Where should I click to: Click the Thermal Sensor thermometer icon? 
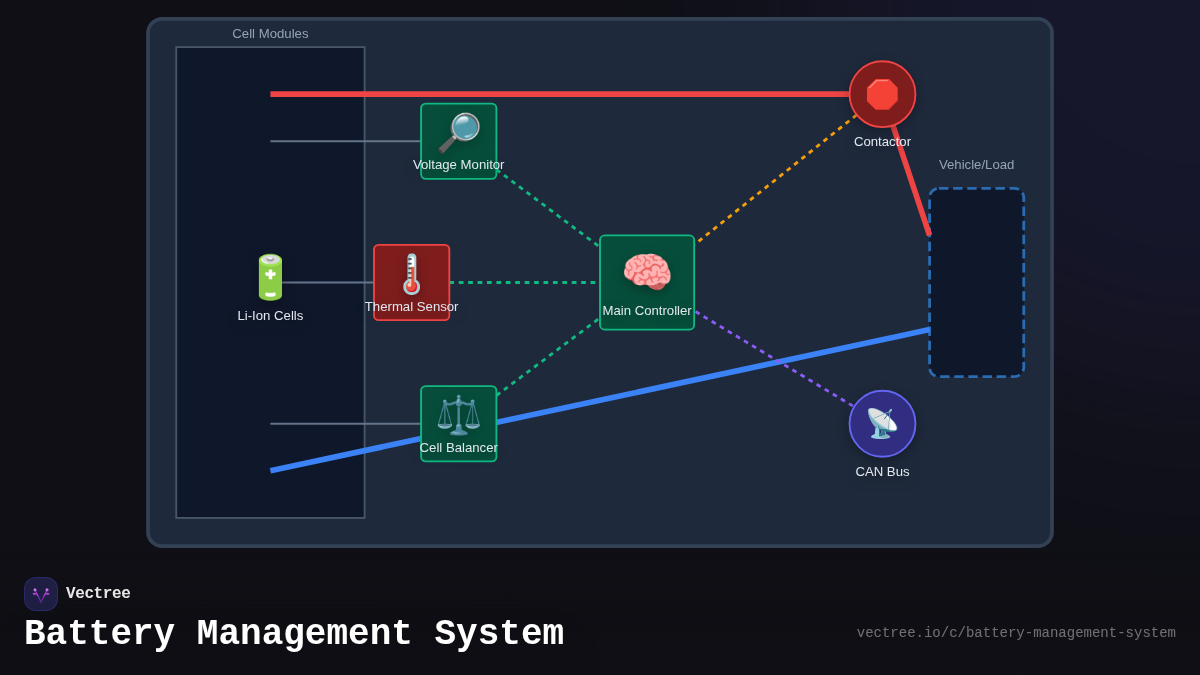pos(411,273)
